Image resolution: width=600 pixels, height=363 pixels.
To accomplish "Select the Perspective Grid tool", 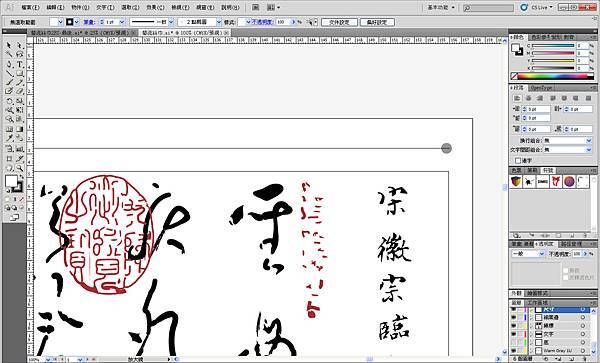I will [x=20, y=120].
